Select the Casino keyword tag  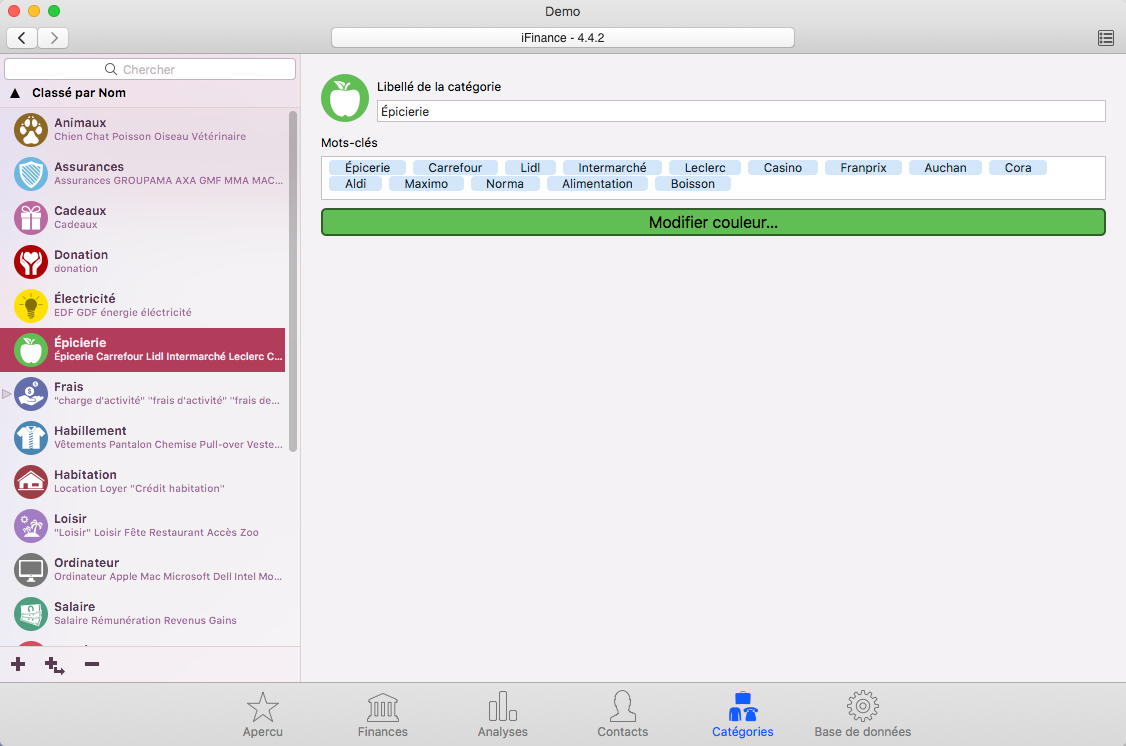point(783,167)
